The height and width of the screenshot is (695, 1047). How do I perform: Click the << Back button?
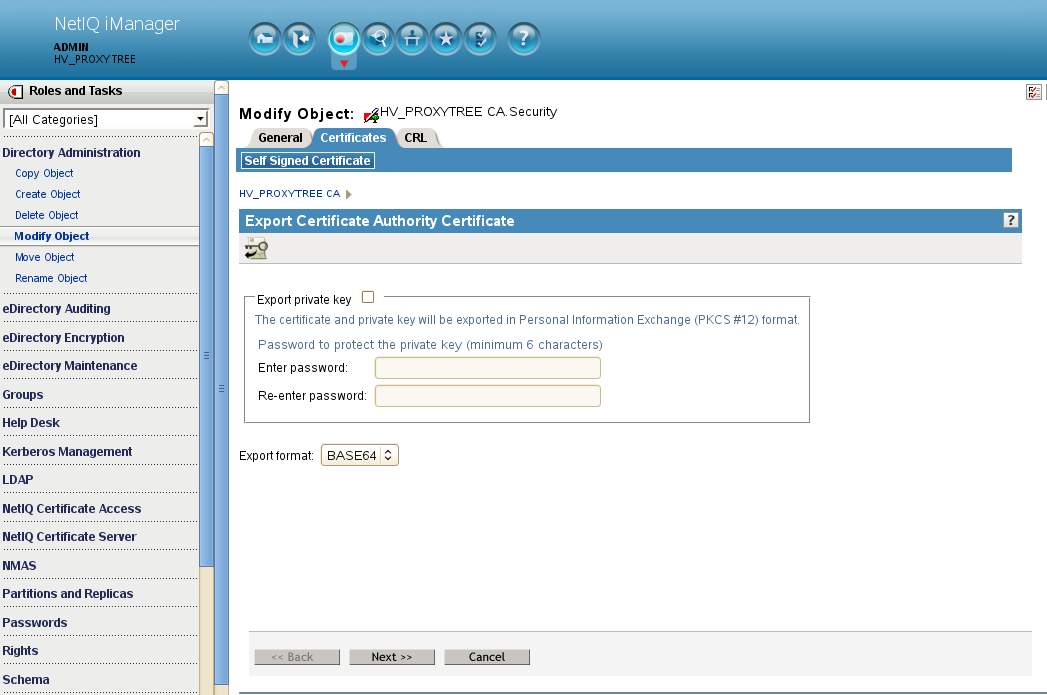click(297, 657)
